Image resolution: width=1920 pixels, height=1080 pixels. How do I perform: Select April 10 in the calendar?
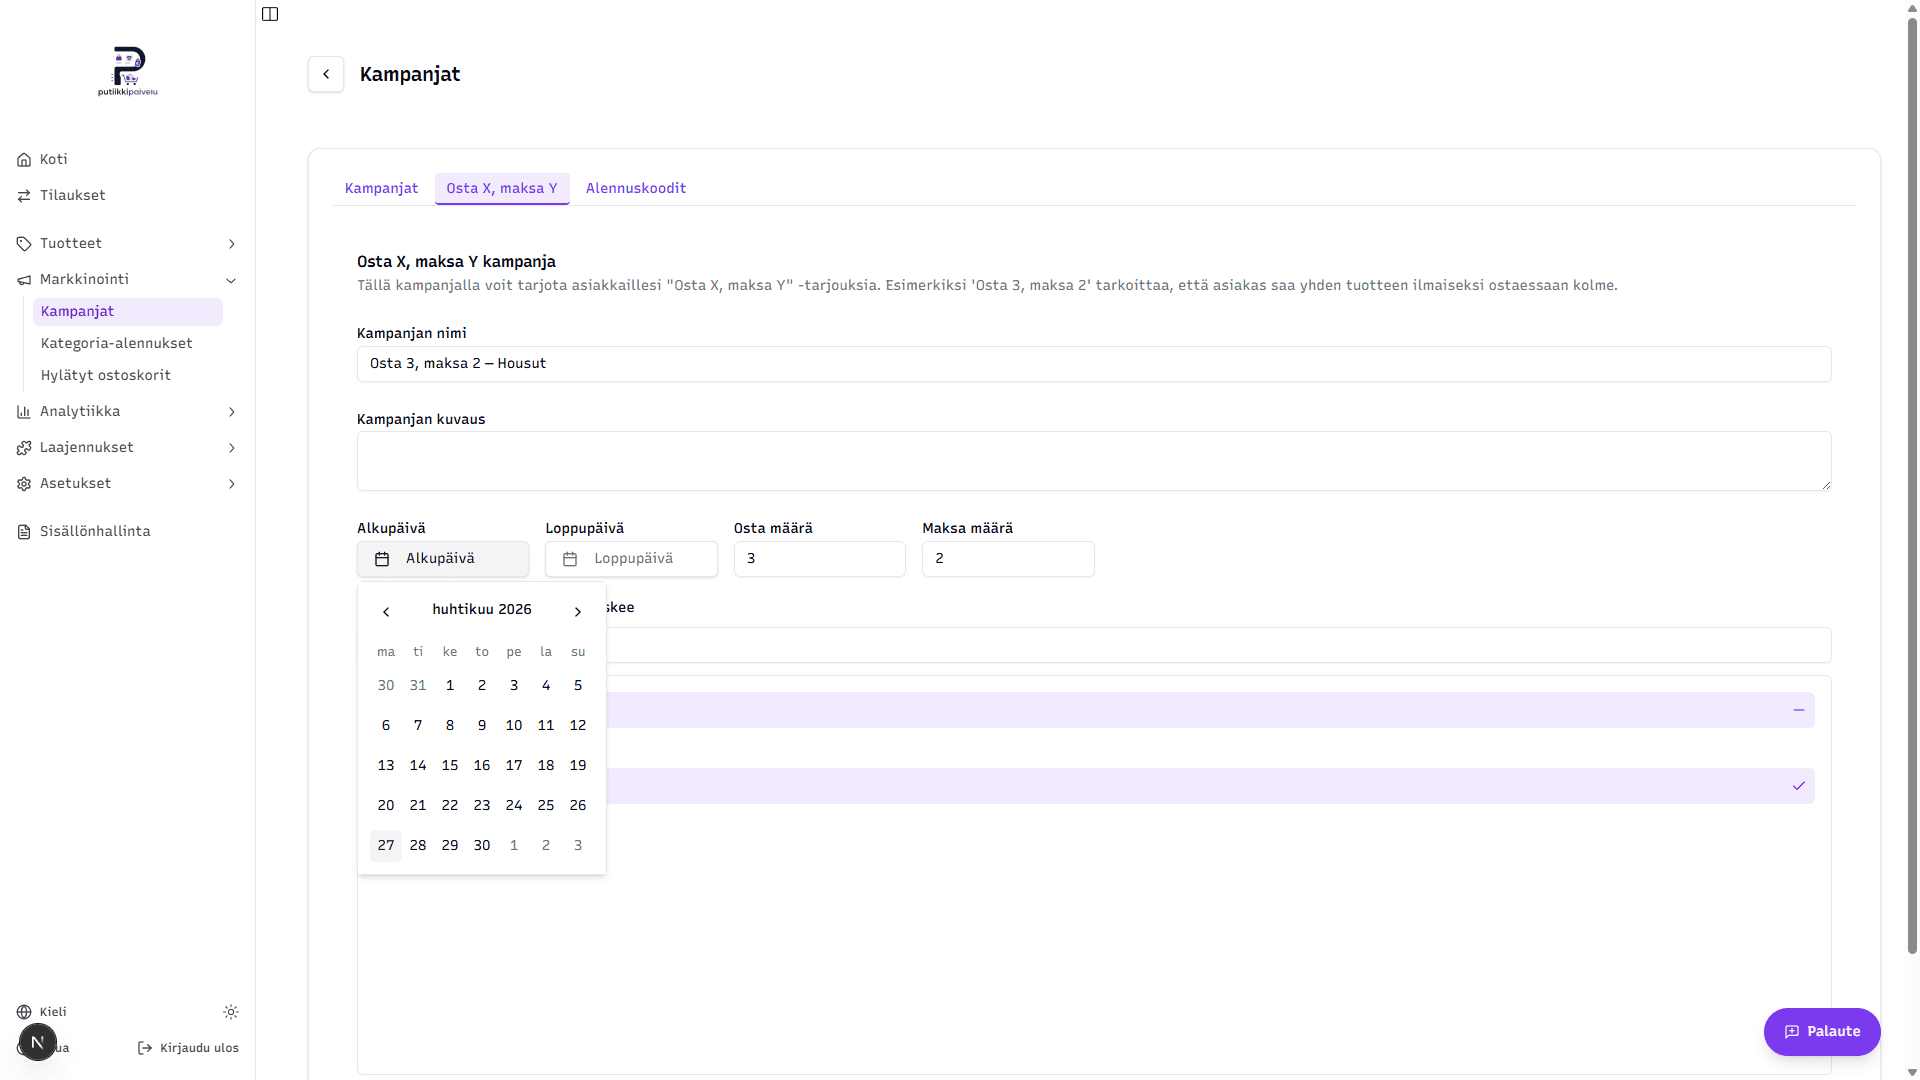coord(514,726)
